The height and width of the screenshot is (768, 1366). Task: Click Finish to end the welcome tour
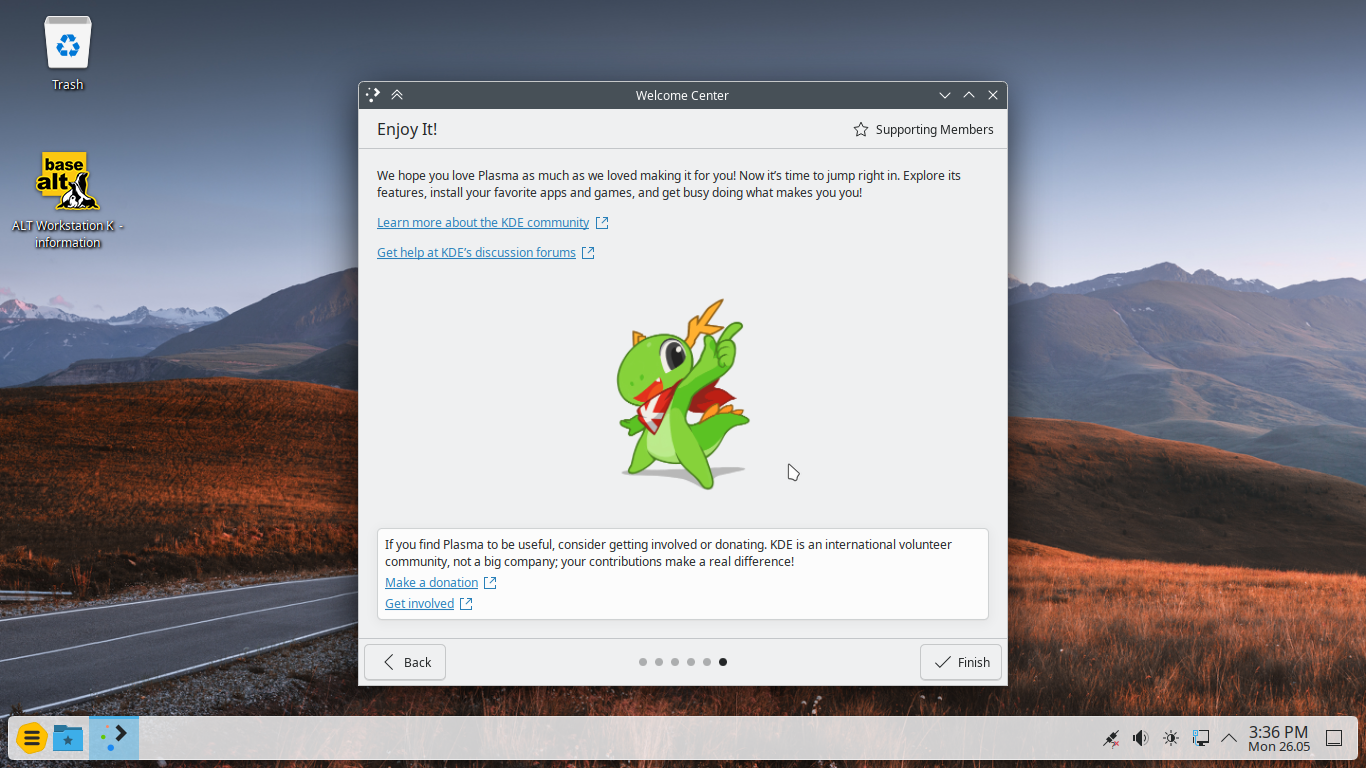(961, 662)
